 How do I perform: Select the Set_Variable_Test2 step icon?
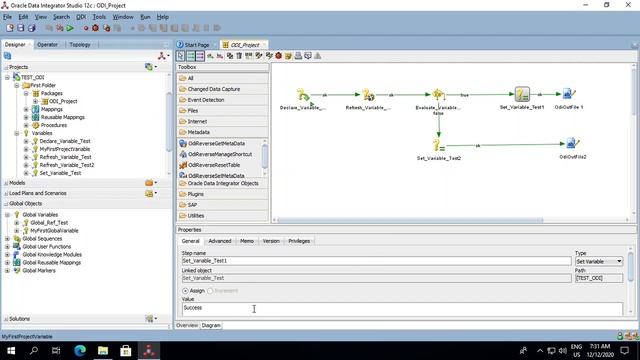pos(438,145)
